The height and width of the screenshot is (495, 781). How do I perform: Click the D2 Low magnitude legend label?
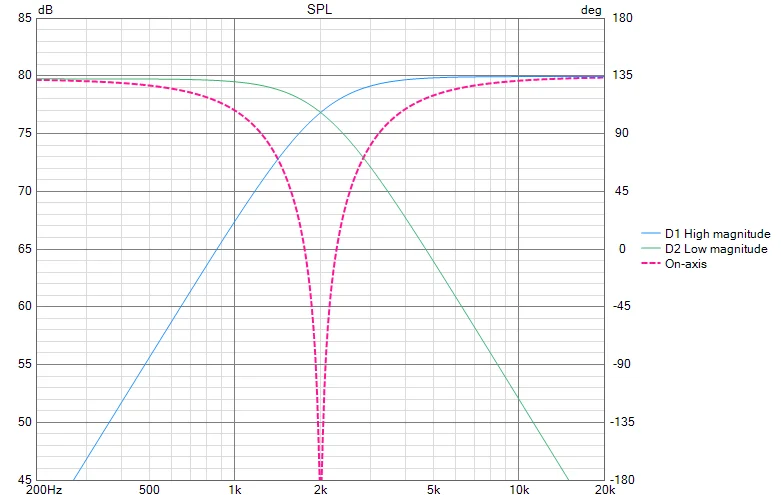[x=716, y=249]
